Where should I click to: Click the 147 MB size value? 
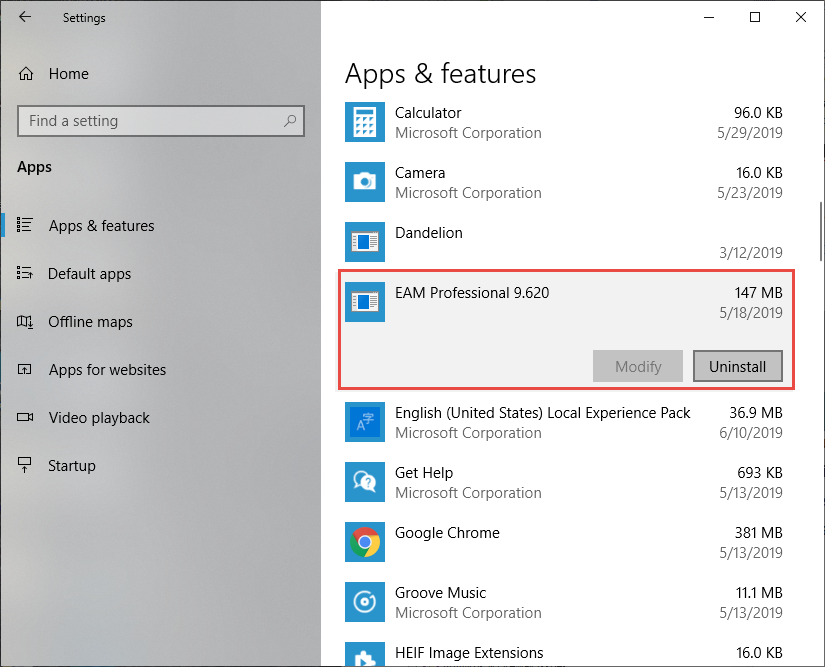758,292
